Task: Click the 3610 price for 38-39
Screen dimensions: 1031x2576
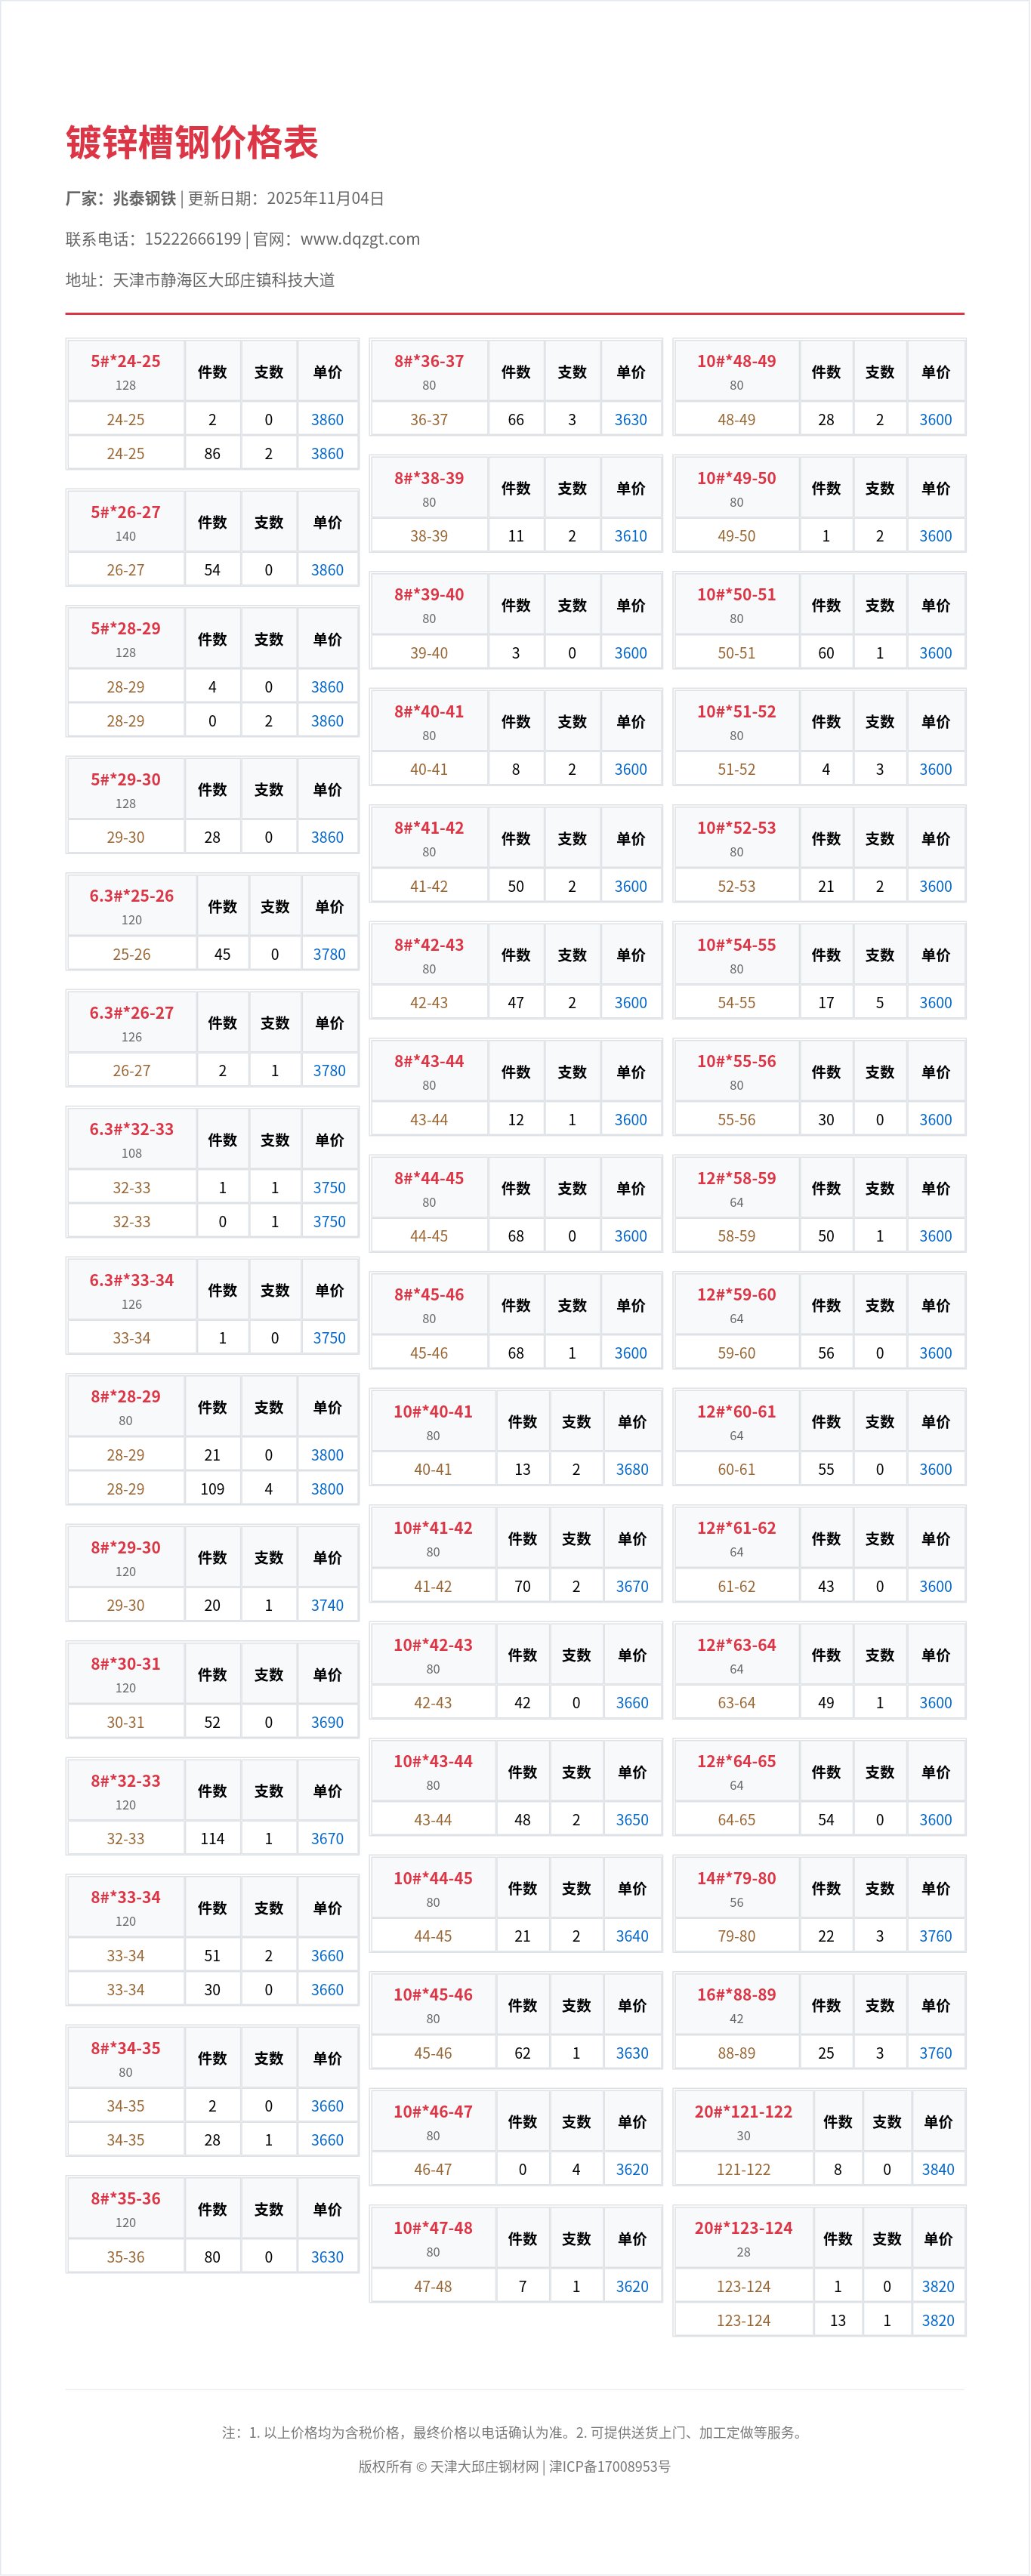Action: coord(630,536)
